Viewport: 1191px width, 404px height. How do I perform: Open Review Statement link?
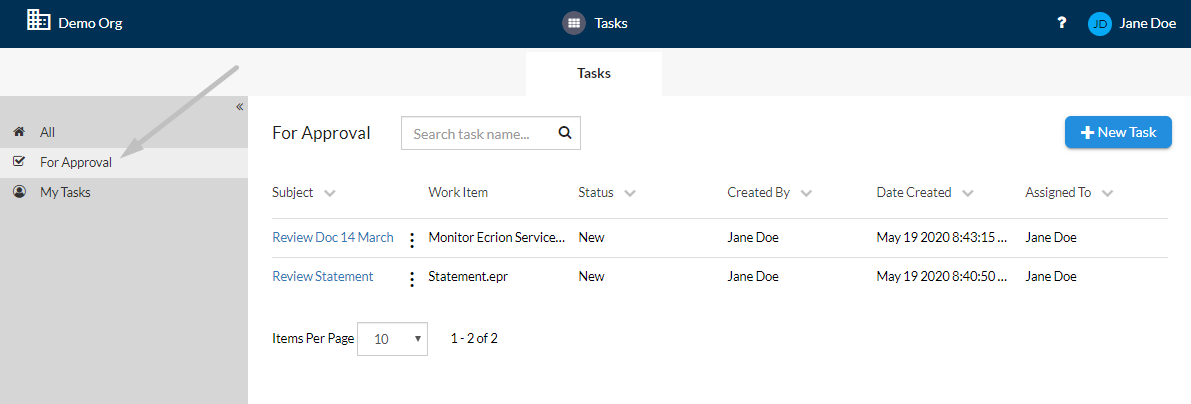tap(323, 276)
